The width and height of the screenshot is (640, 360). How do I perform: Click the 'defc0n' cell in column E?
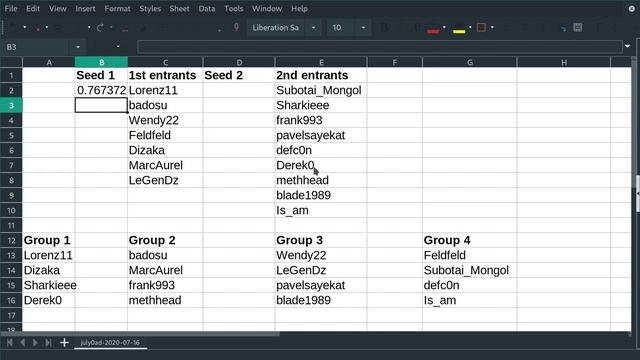point(321,150)
